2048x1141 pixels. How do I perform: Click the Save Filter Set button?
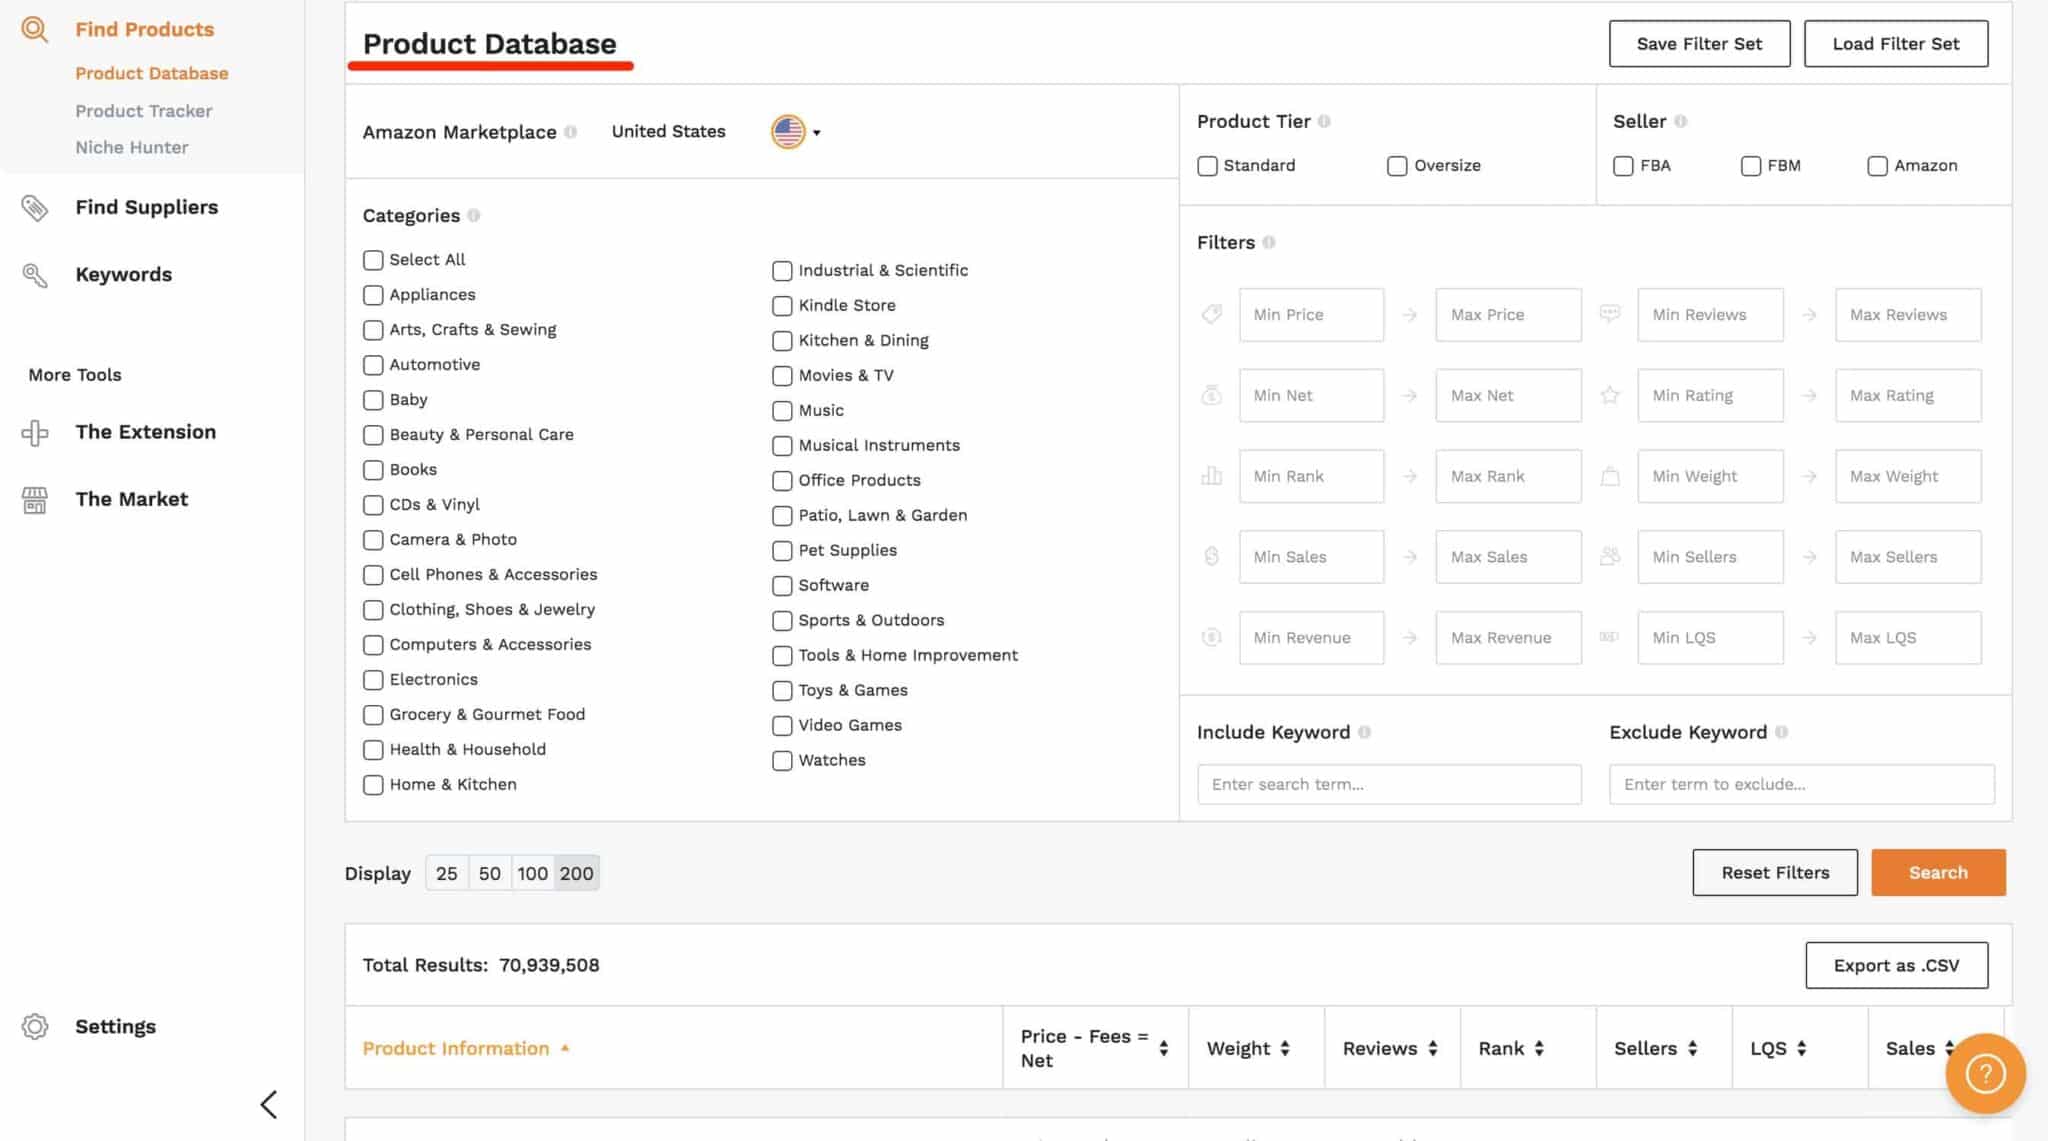click(x=1699, y=44)
